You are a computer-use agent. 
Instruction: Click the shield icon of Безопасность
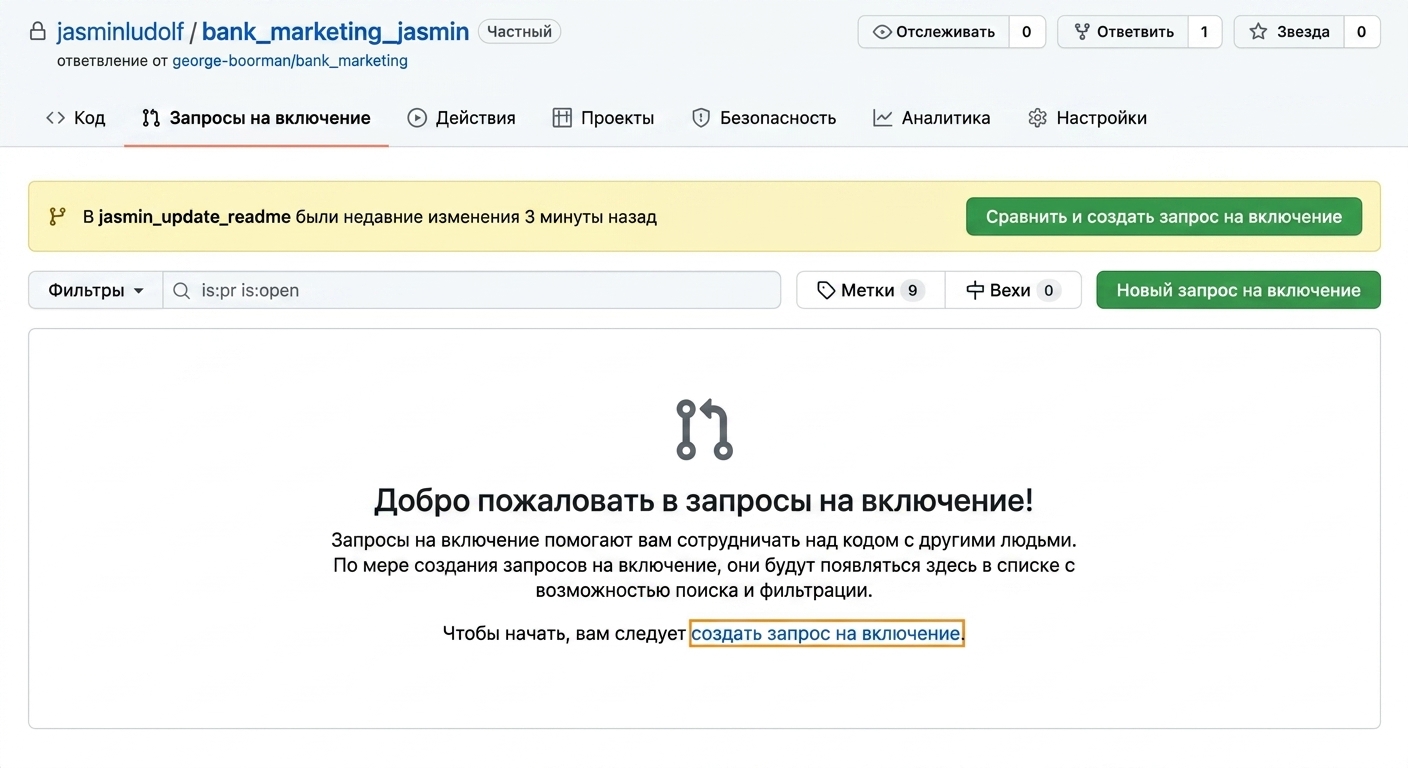pyautogui.click(x=701, y=118)
